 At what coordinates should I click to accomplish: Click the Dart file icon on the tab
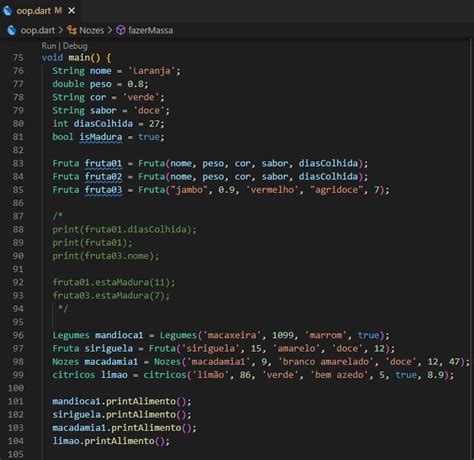point(7,11)
